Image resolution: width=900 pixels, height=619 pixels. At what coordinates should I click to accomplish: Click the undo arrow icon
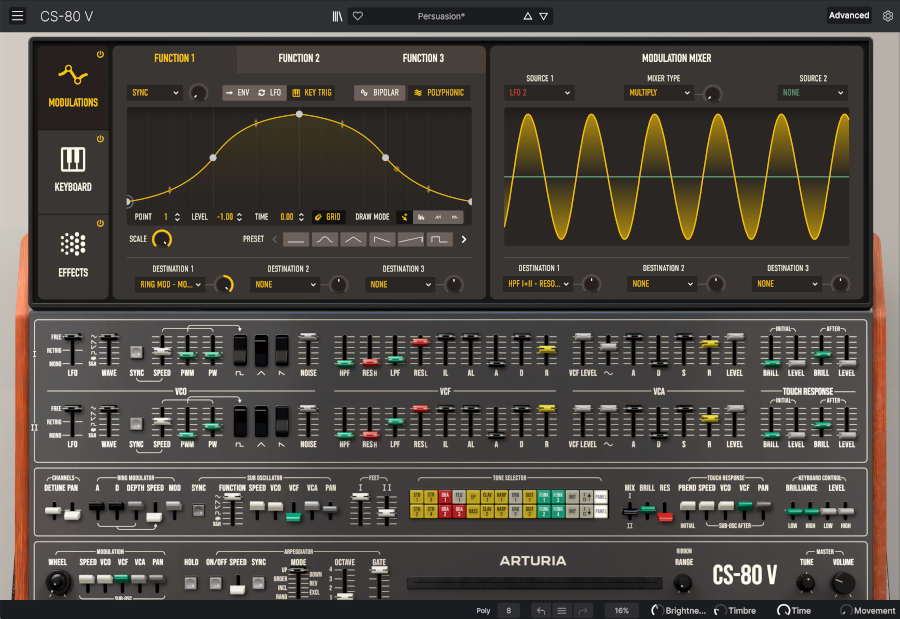pyautogui.click(x=540, y=610)
